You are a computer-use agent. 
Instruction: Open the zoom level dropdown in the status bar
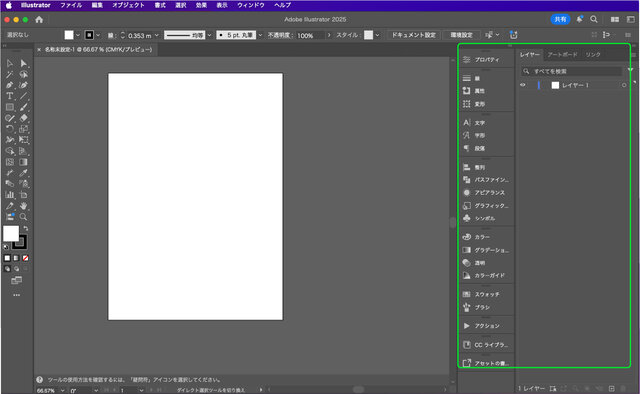coord(62,391)
